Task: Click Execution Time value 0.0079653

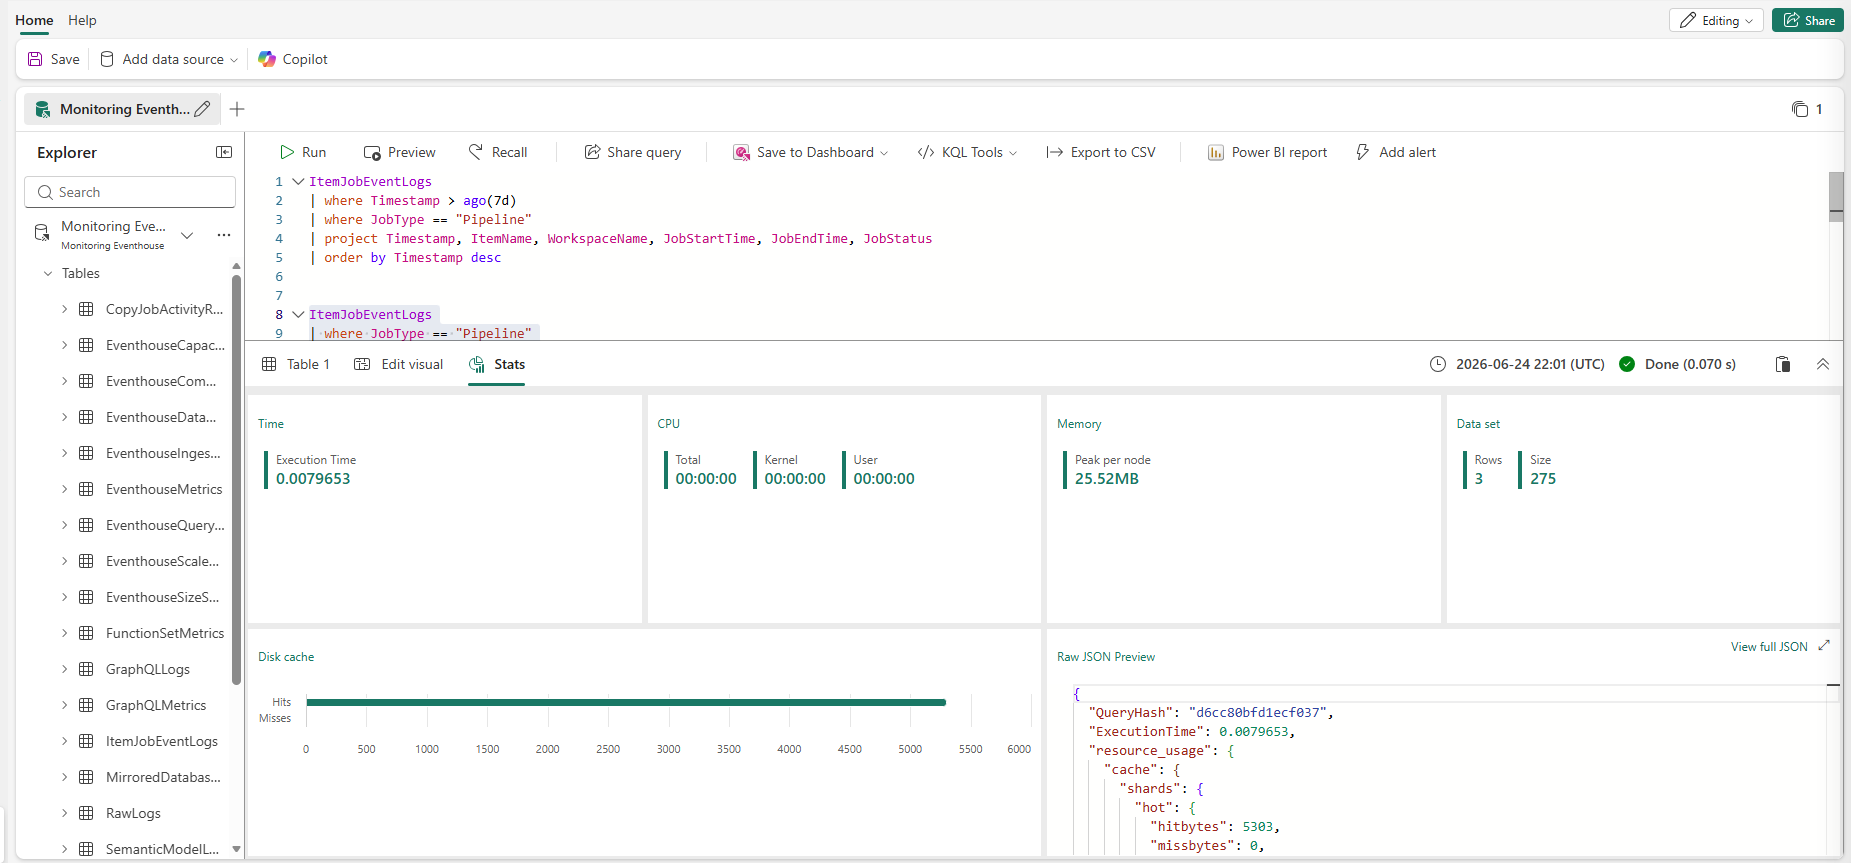Action: (313, 479)
